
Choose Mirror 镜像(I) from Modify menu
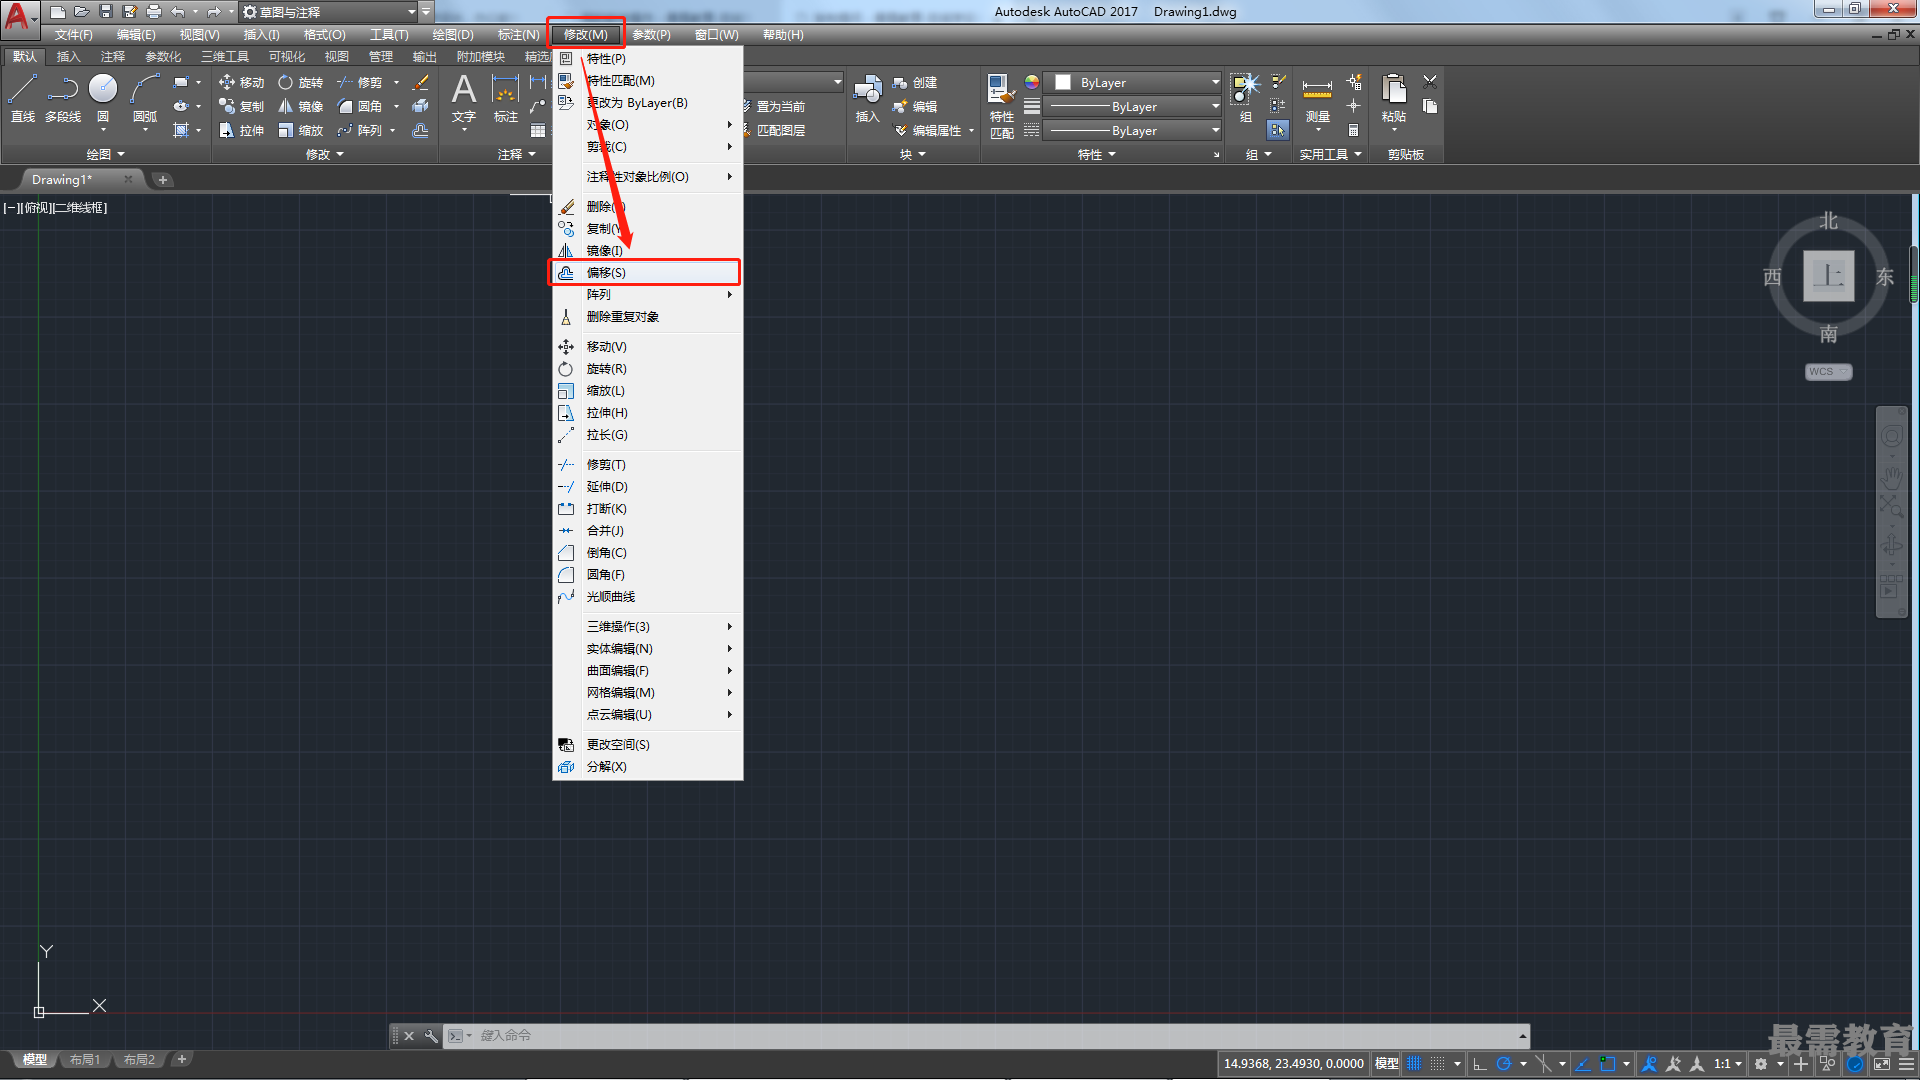[x=648, y=250]
